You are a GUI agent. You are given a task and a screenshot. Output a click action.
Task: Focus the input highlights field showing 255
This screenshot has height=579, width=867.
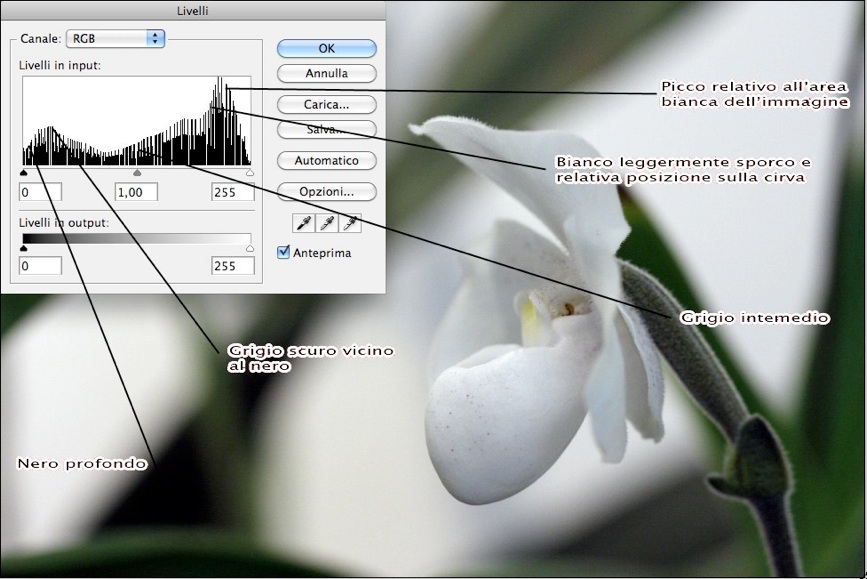click(x=232, y=192)
